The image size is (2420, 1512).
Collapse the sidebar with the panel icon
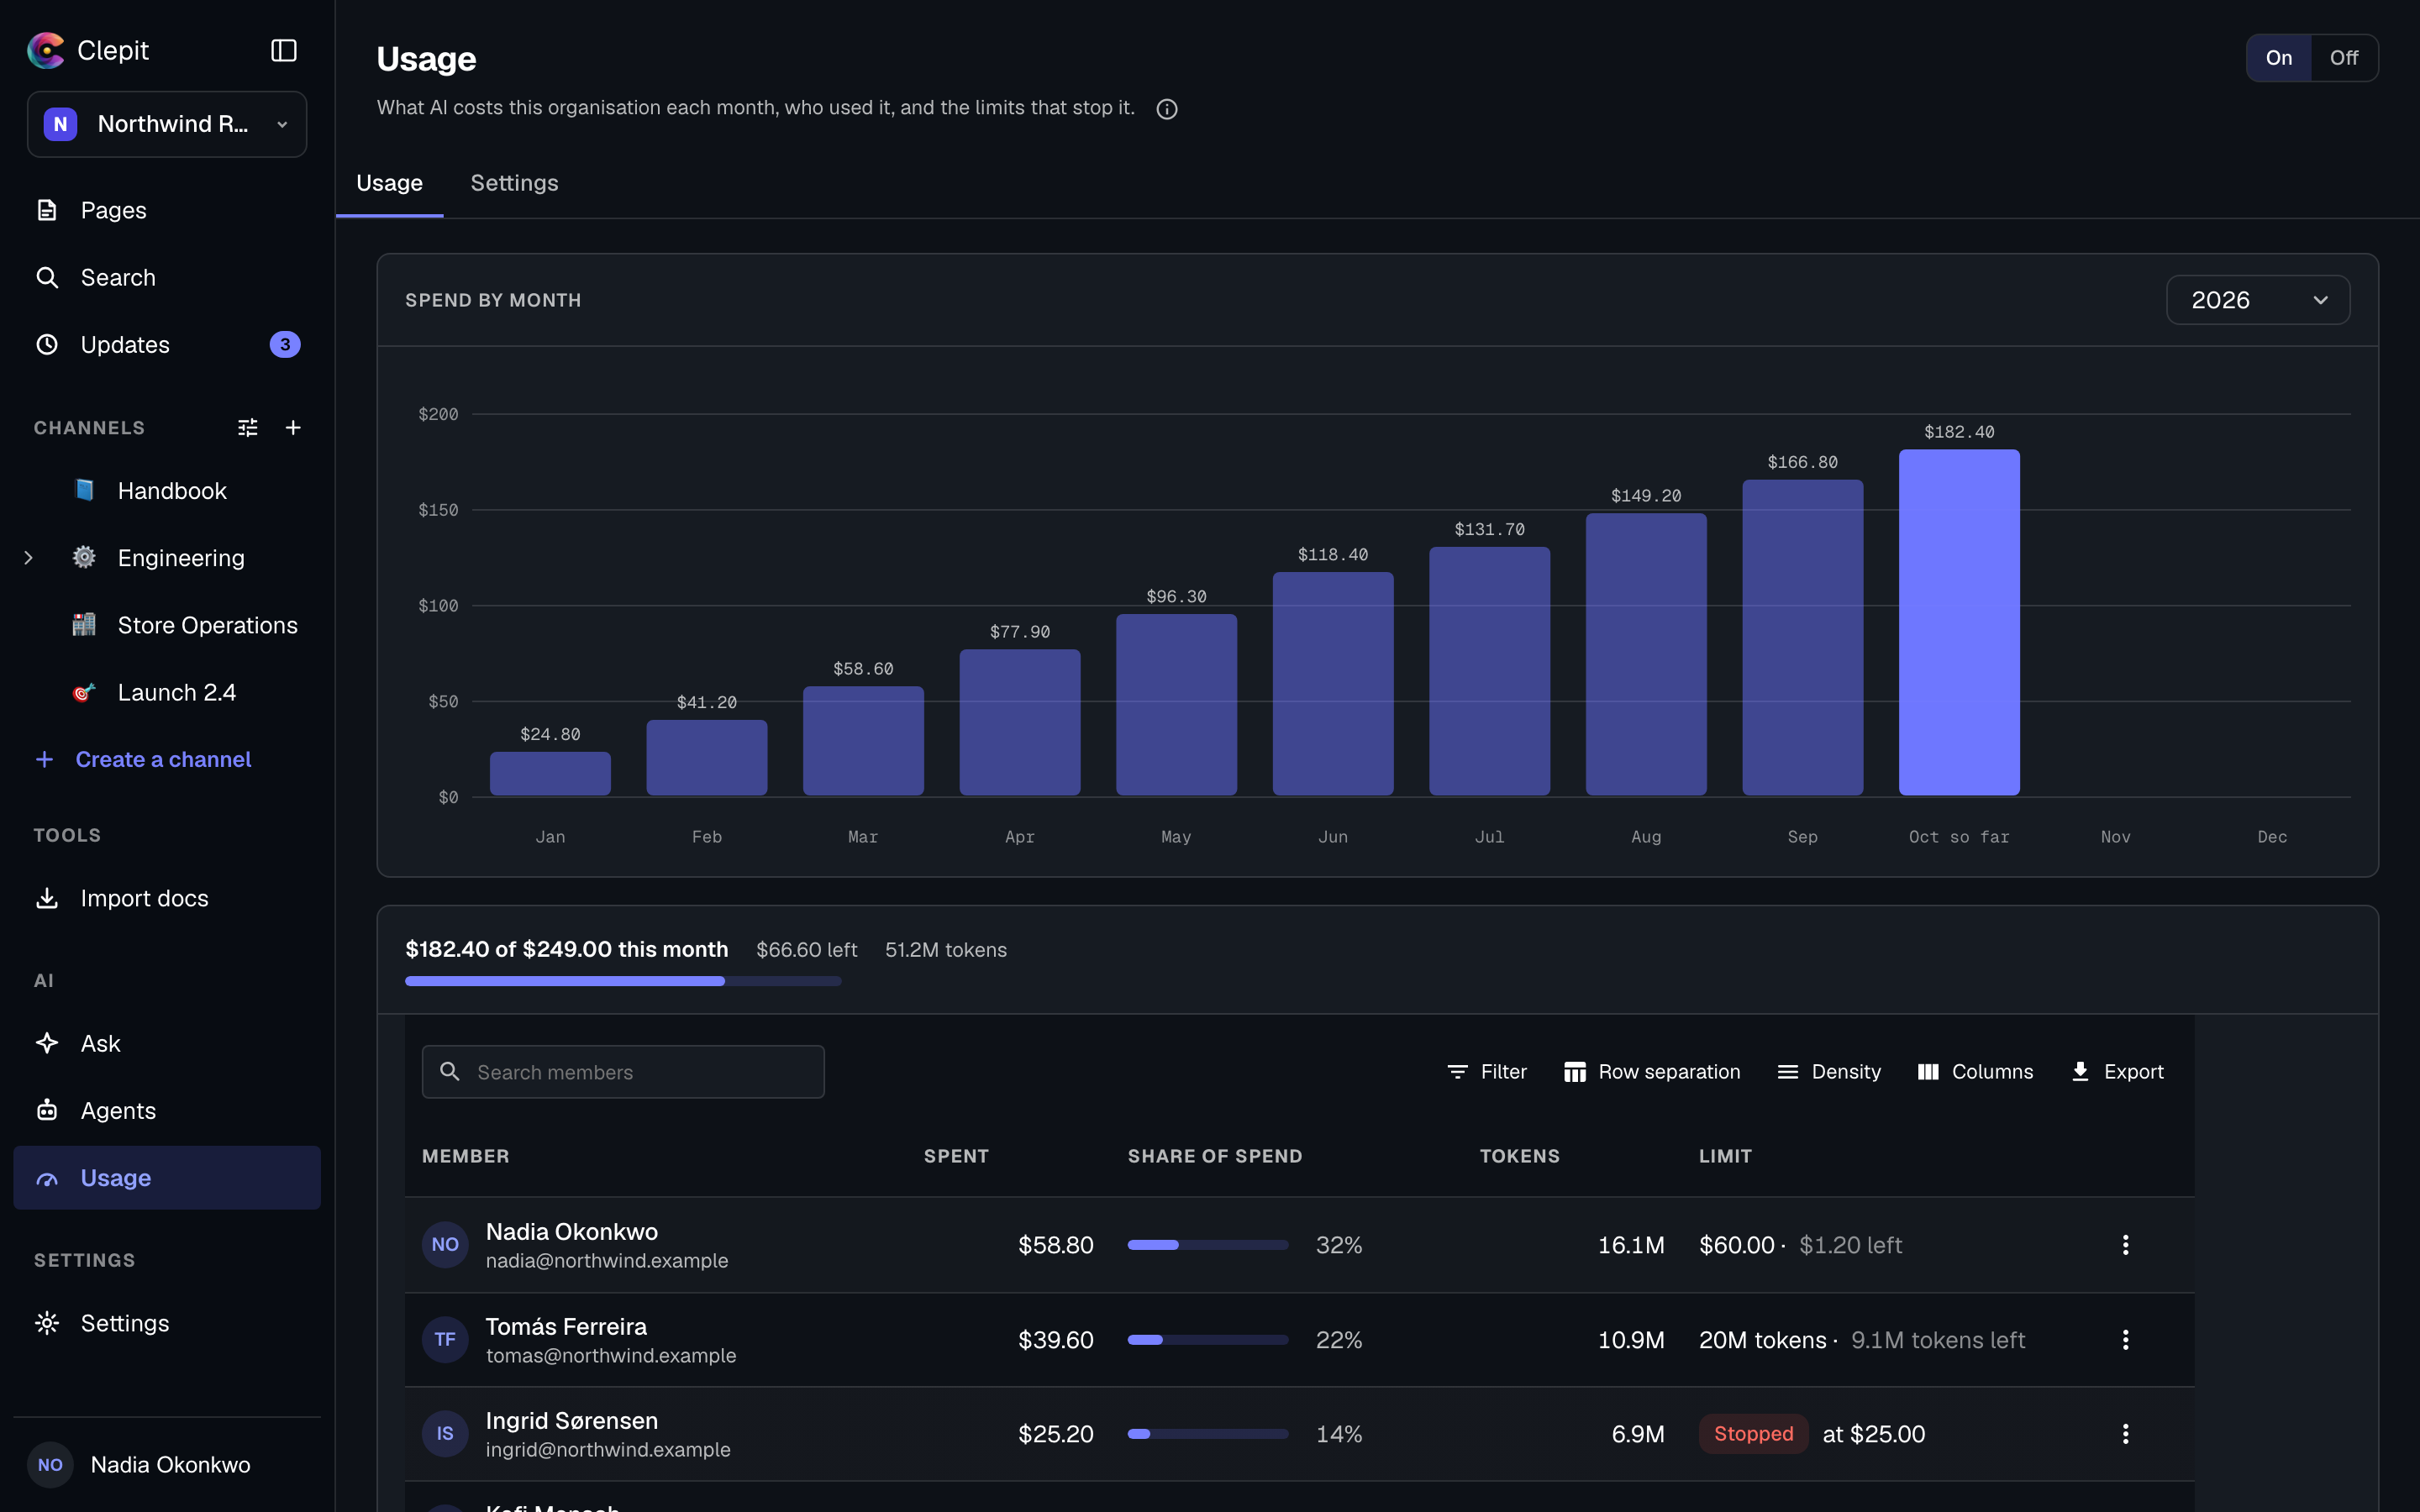[284, 50]
